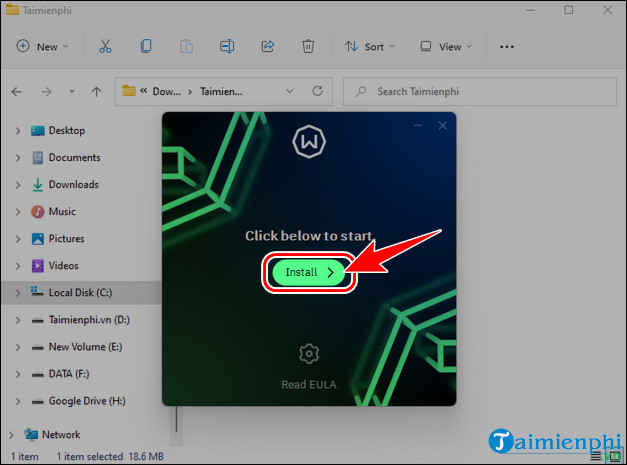Click the Taimienphi folder icon in title bar
The image size is (627, 465).
(x=12, y=10)
